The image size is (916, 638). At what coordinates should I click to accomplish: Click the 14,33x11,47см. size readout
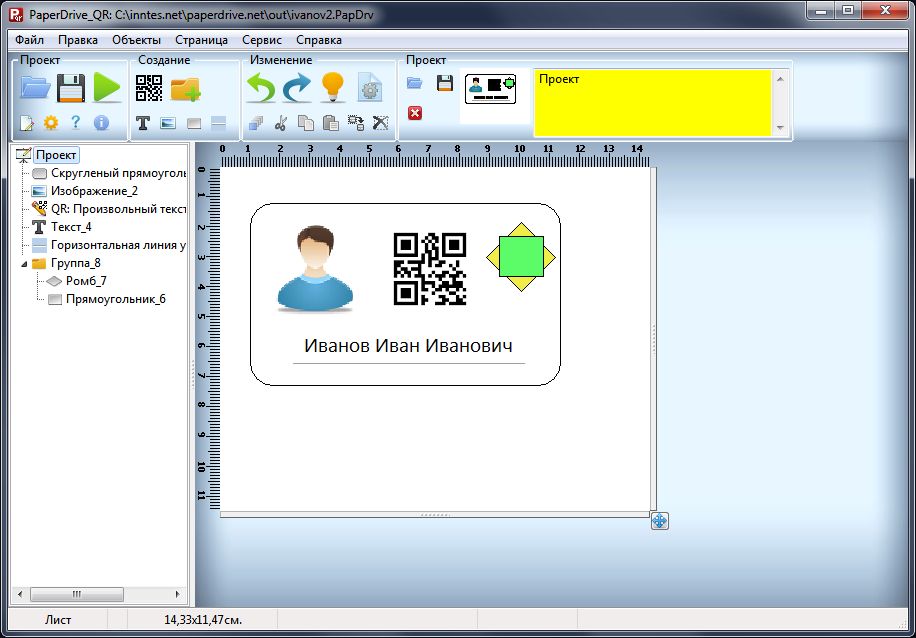[x=203, y=620]
